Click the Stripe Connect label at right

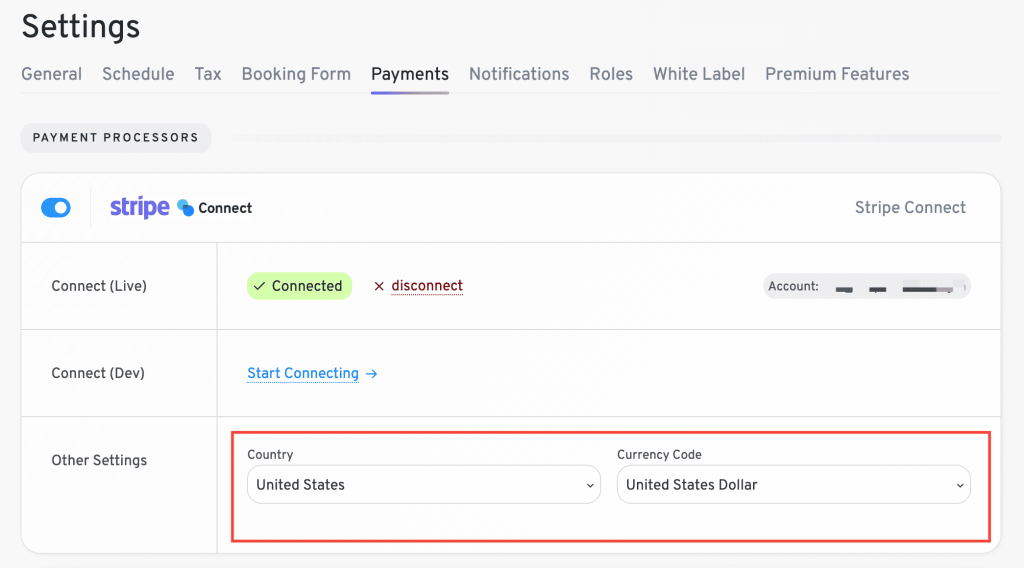910,208
